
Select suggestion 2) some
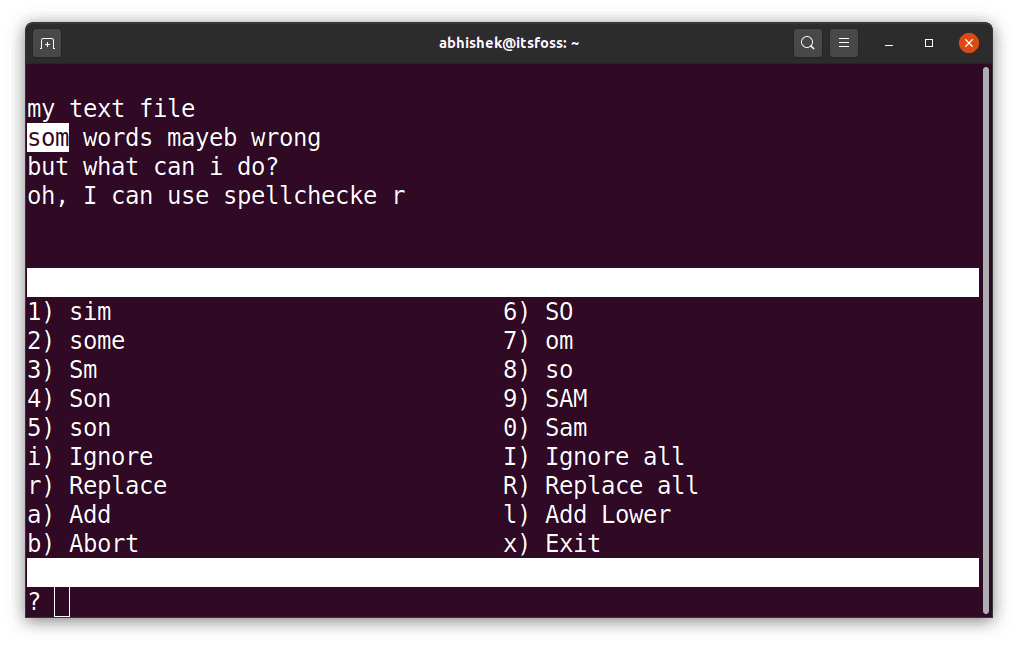pyautogui.click(x=75, y=340)
